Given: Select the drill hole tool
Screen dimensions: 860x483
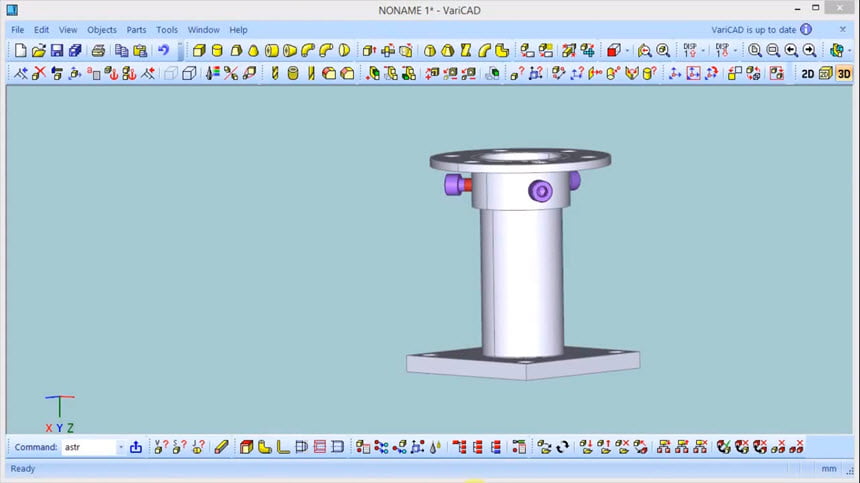Looking at the screenshot, I should [x=275, y=73].
